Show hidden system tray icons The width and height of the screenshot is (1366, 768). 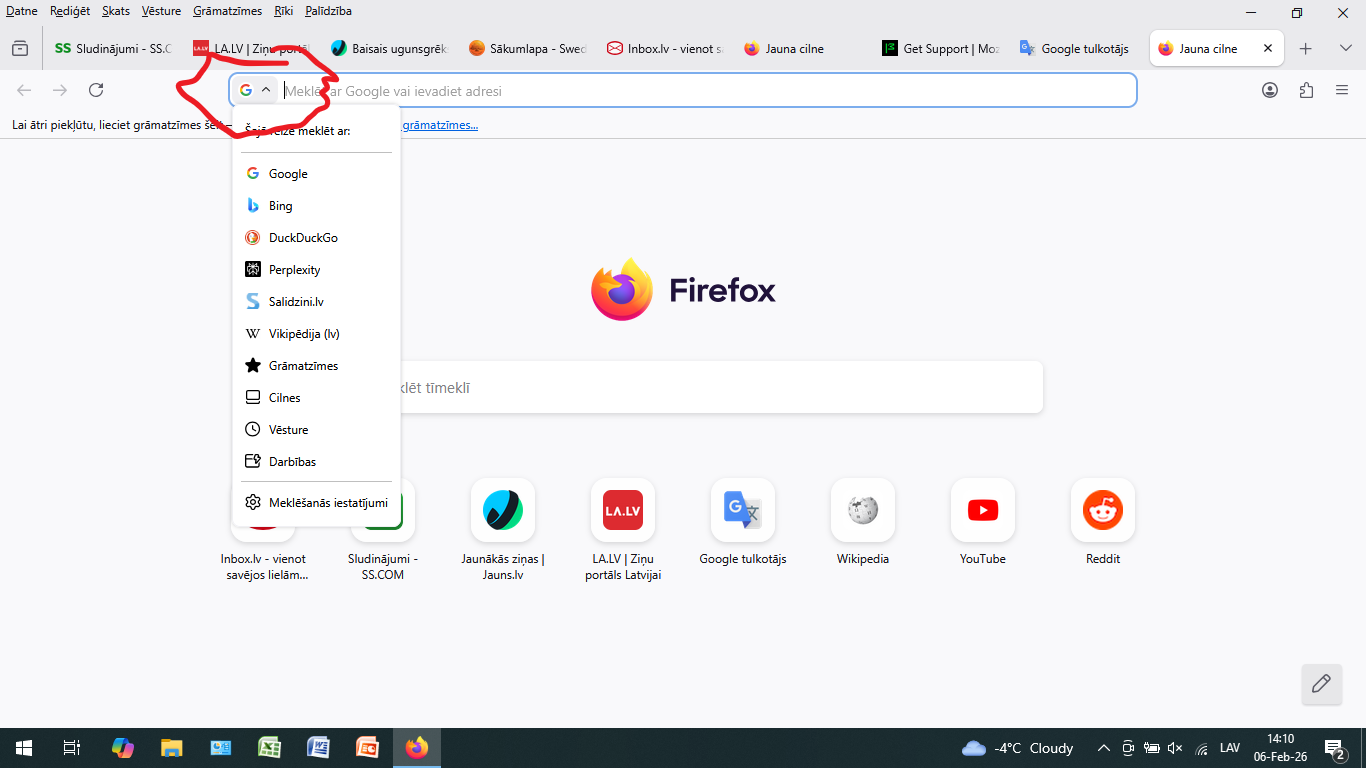(1104, 748)
